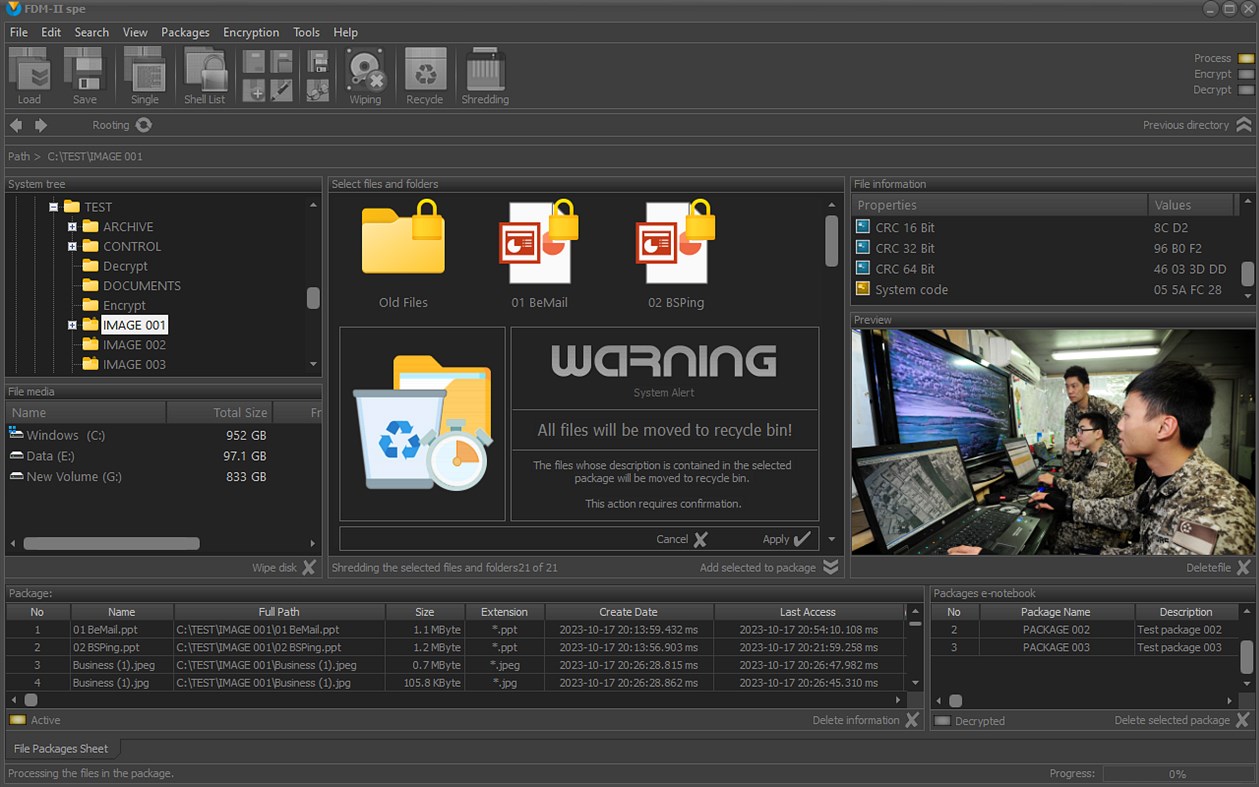Image resolution: width=1259 pixels, height=787 pixels.
Task: Launch the Shredding tool icon
Action: coord(485,70)
